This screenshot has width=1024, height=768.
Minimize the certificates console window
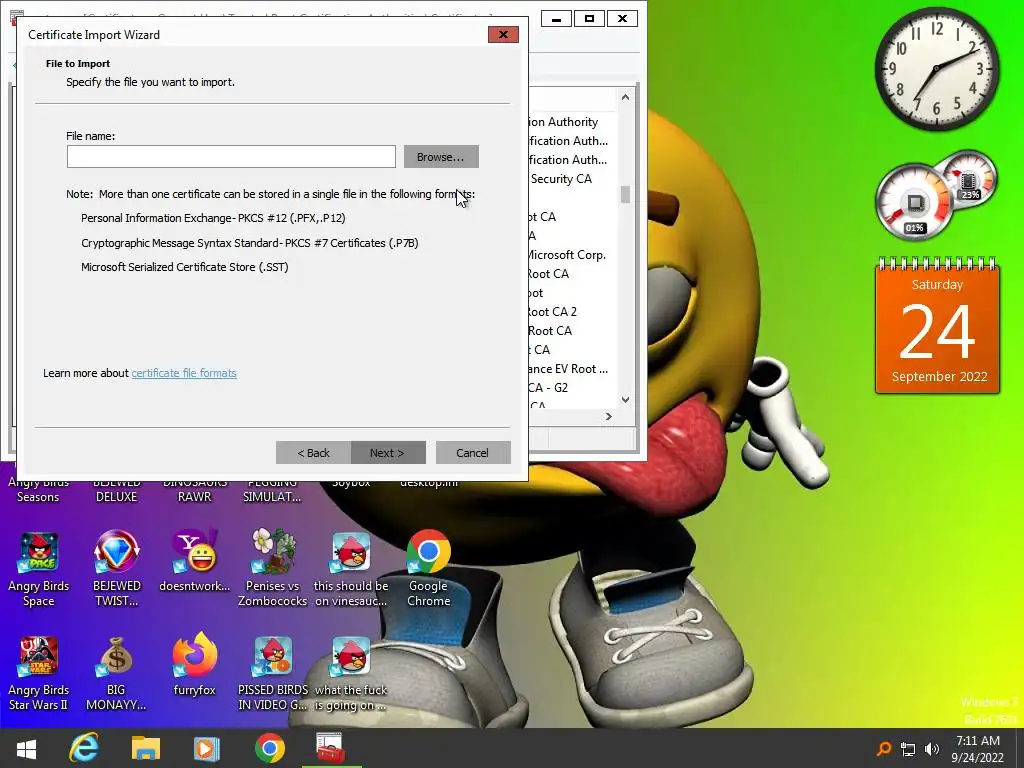556,18
